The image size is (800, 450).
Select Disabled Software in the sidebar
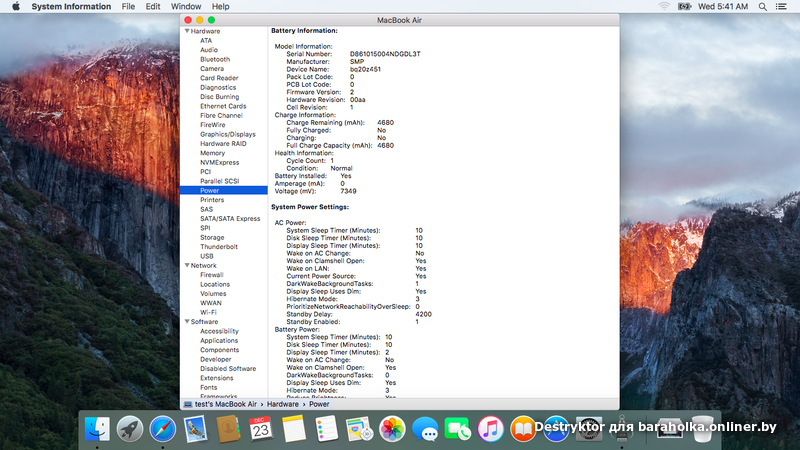[228, 368]
